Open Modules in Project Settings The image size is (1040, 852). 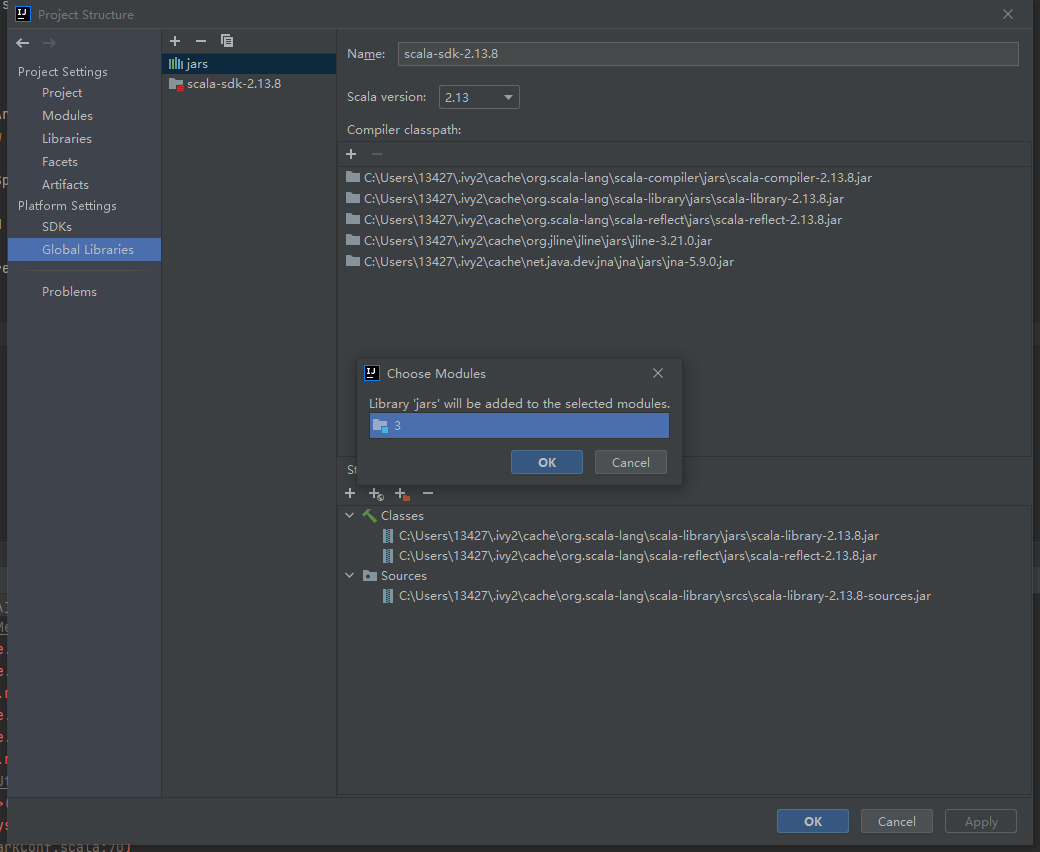pos(67,116)
